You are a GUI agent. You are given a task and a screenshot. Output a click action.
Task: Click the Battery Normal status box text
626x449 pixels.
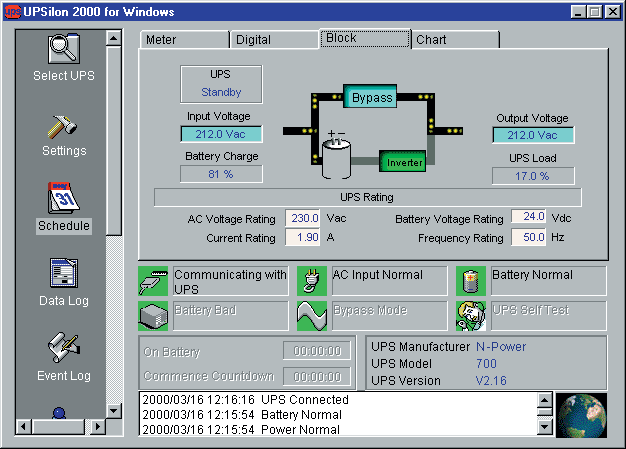click(532, 275)
